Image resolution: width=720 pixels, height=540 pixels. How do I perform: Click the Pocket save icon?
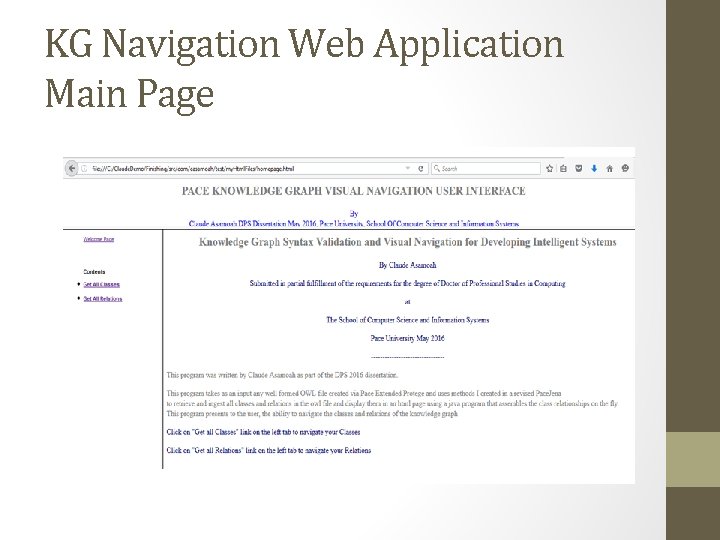(579, 169)
